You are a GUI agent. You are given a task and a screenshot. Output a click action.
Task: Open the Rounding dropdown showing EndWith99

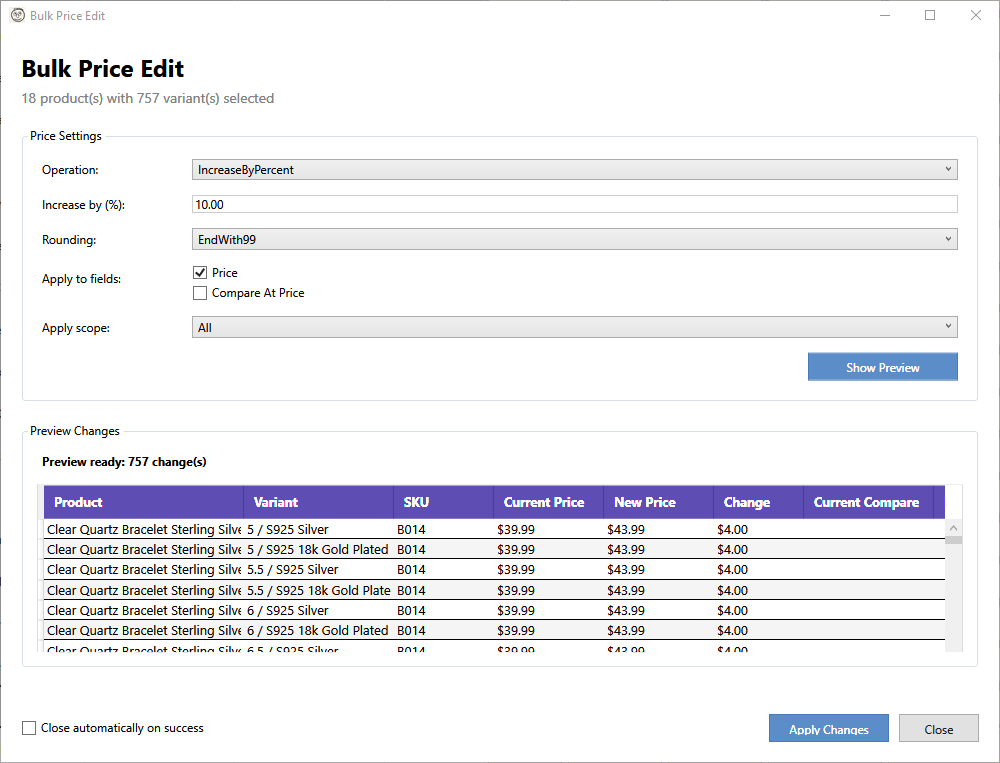(575, 239)
